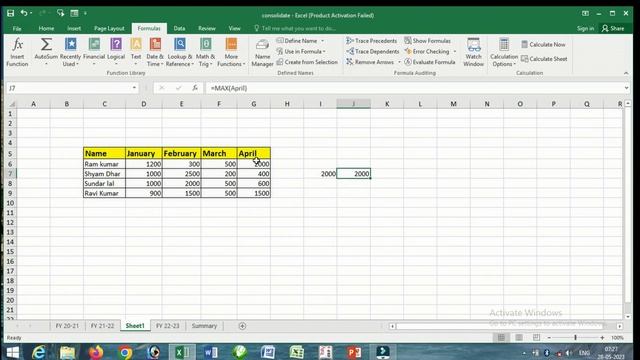Open More Functions menu
This screenshot has width=640, height=360.
point(231,52)
